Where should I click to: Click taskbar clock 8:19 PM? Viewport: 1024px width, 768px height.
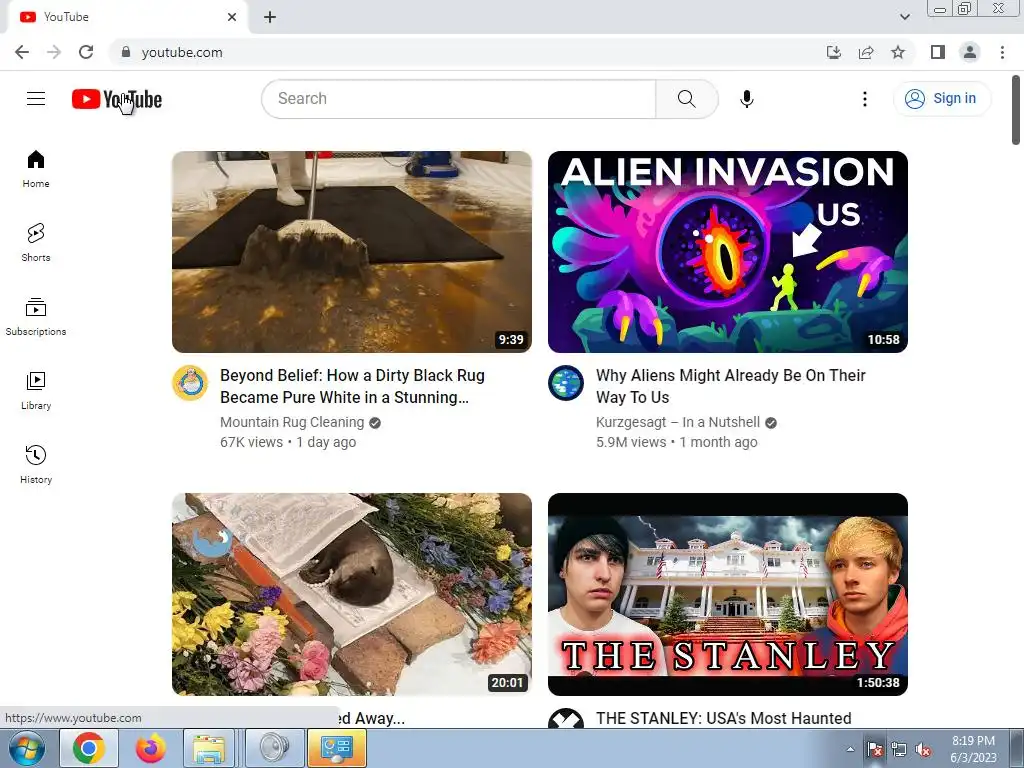pos(974,749)
